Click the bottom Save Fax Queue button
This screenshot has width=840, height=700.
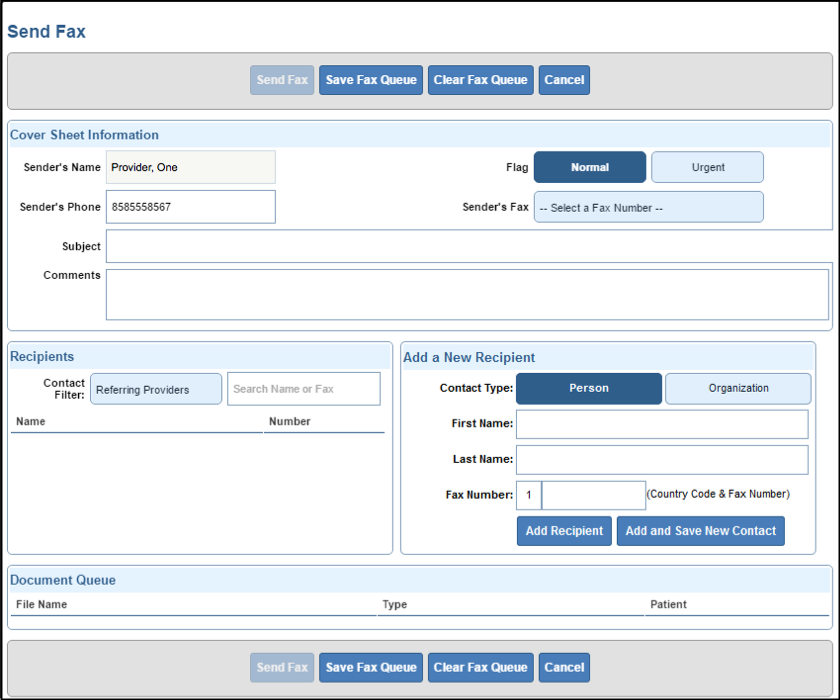pos(371,668)
